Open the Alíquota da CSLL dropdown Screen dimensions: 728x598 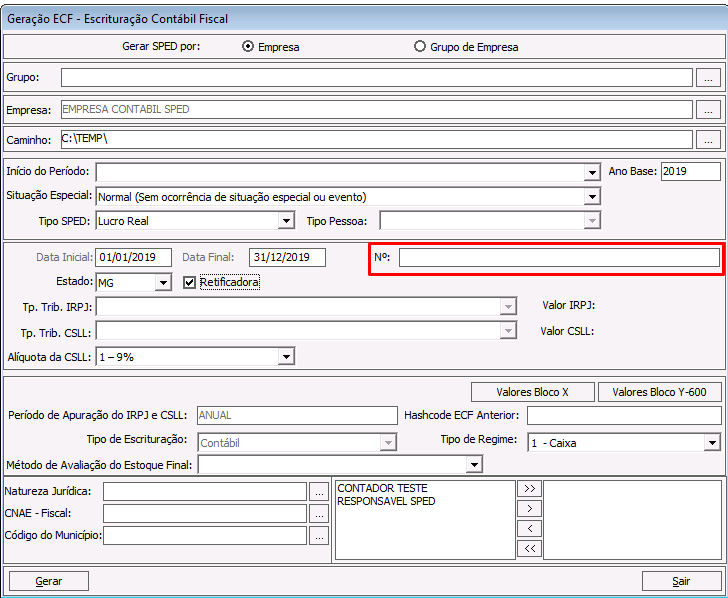286,357
